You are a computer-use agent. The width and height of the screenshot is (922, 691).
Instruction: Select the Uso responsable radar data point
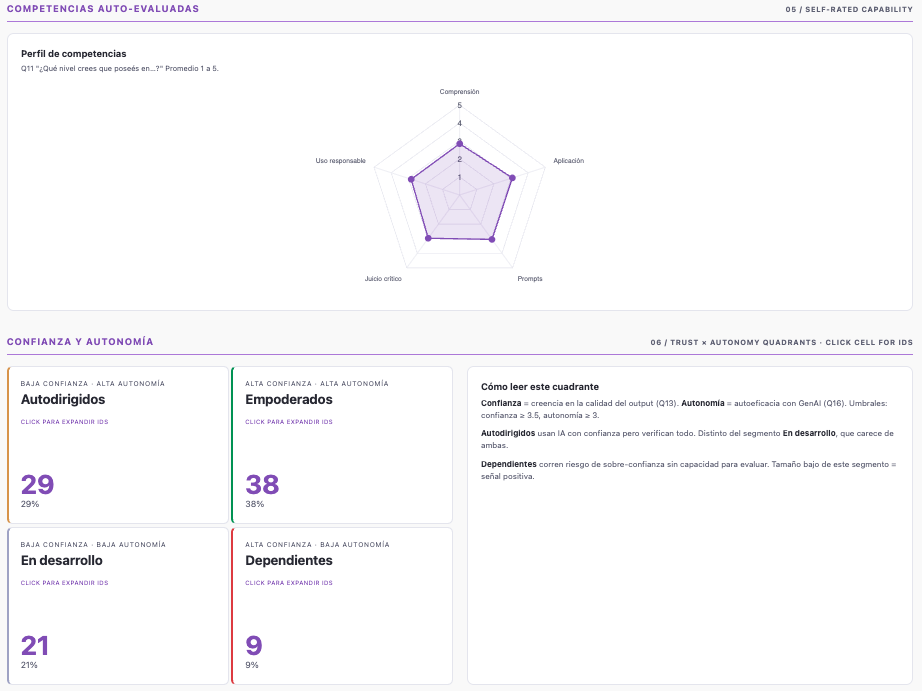click(x=411, y=179)
